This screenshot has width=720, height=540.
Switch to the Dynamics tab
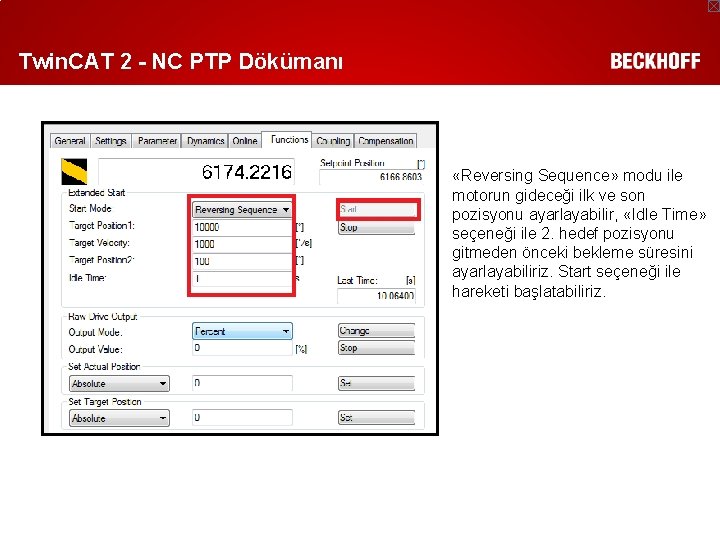coord(205,141)
